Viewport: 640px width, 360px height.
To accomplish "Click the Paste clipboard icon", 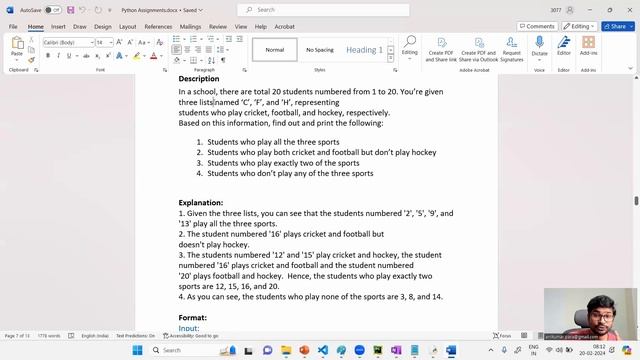I will [x=17, y=42].
